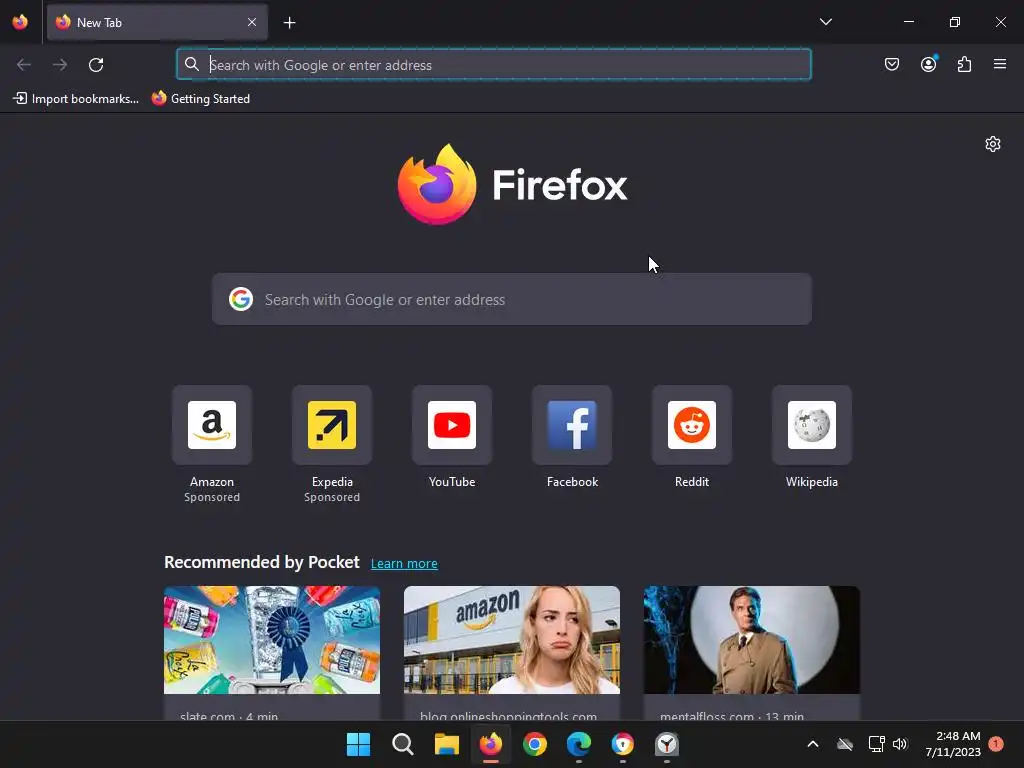
Task: Close the New Tab tab
Action: (x=252, y=22)
